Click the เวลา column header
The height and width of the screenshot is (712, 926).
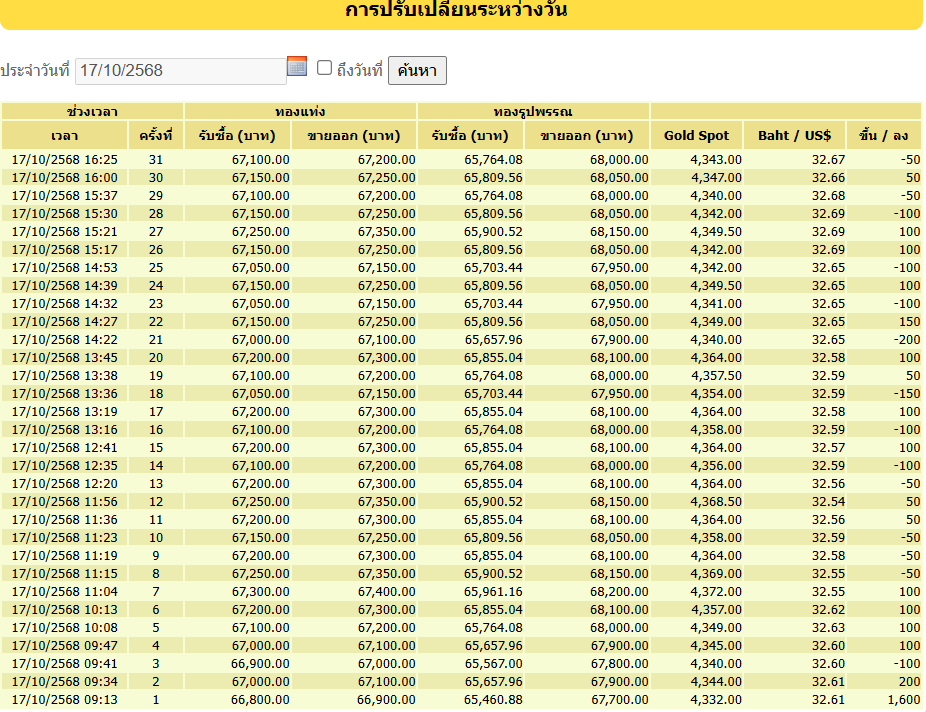pos(64,136)
